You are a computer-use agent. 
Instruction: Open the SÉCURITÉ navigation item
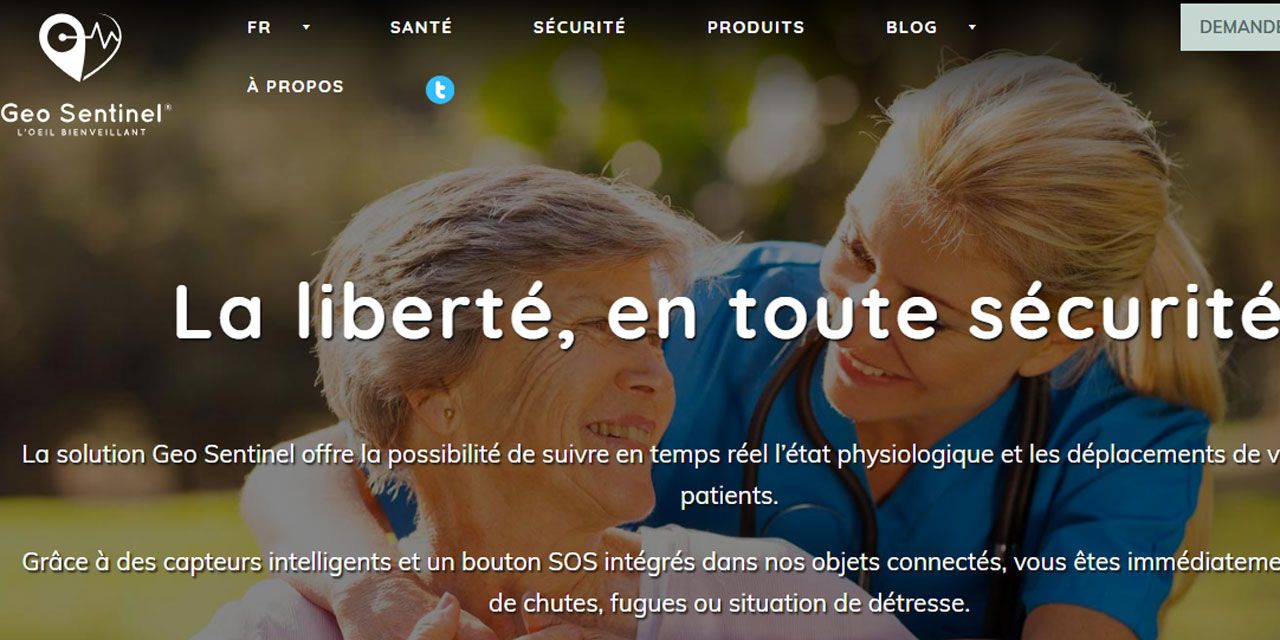click(x=579, y=27)
